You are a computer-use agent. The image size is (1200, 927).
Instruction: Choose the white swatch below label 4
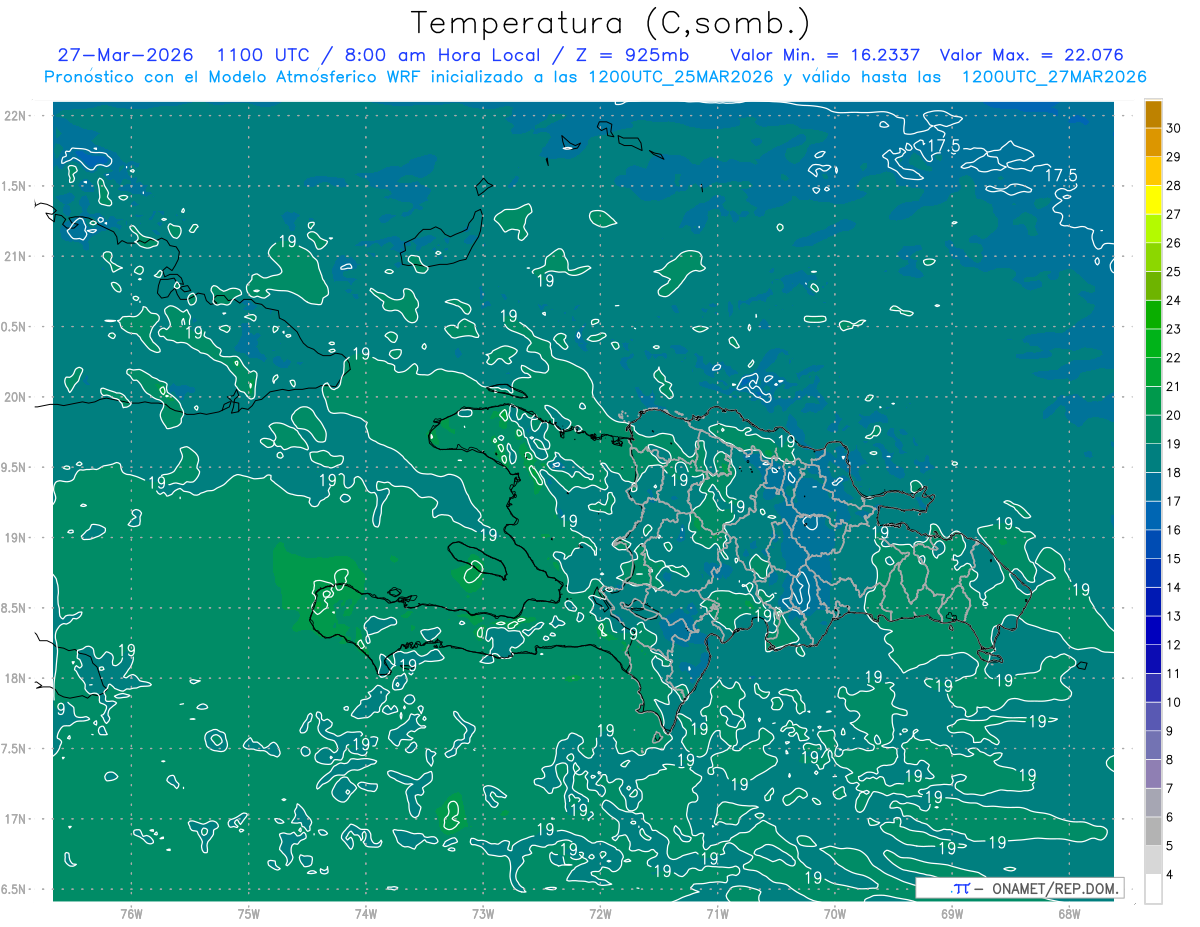coord(1153,888)
